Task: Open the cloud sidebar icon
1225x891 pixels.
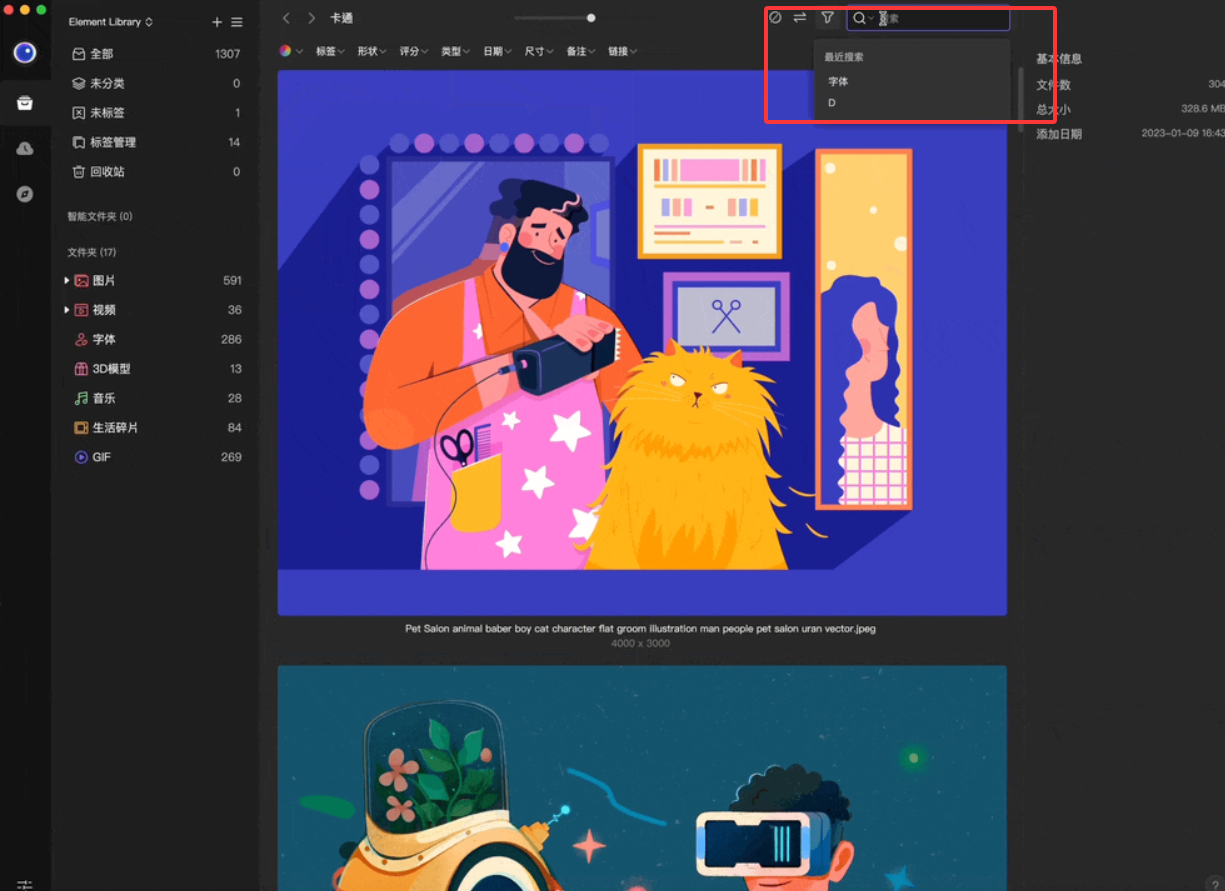Action: tap(25, 148)
